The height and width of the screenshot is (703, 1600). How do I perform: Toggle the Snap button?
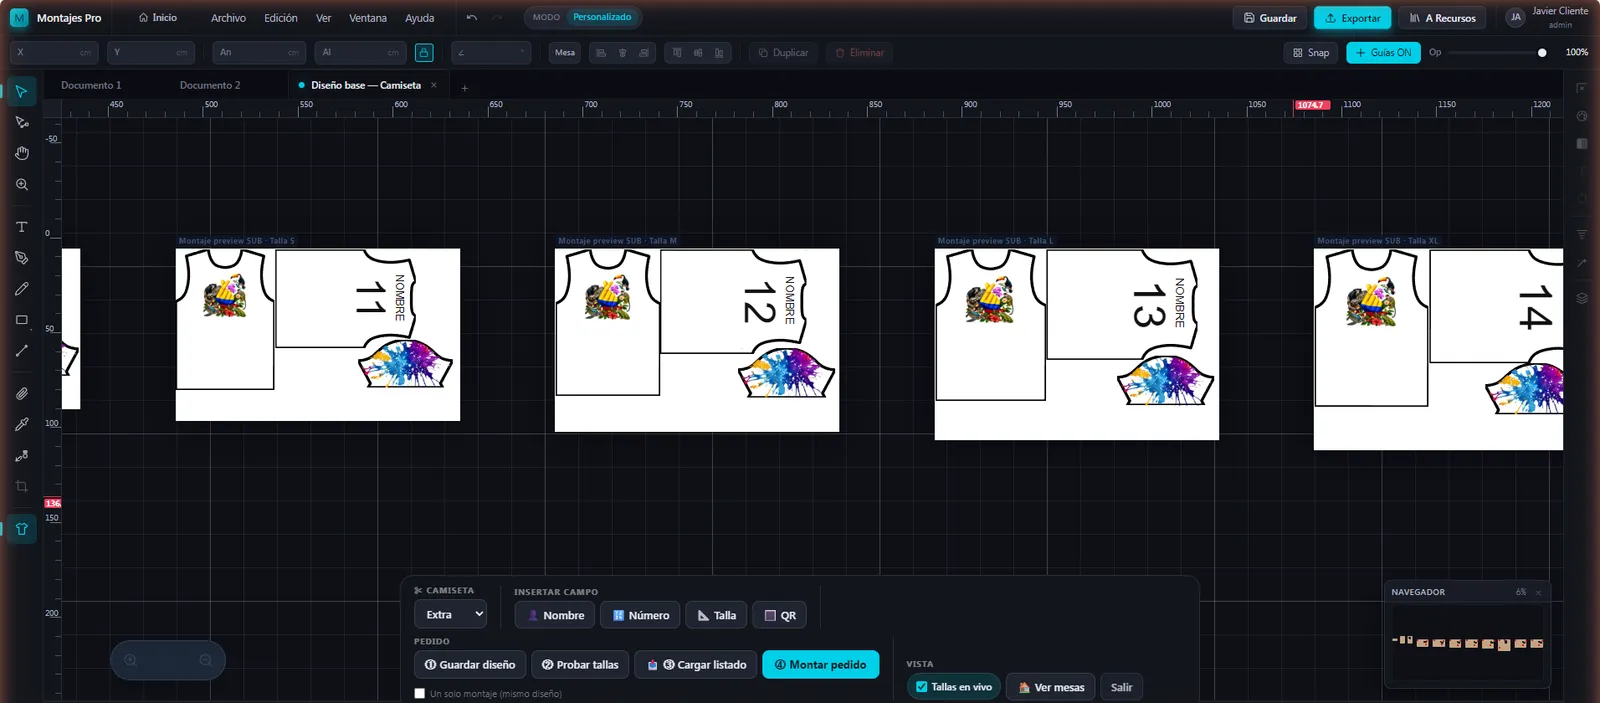pos(1311,53)
